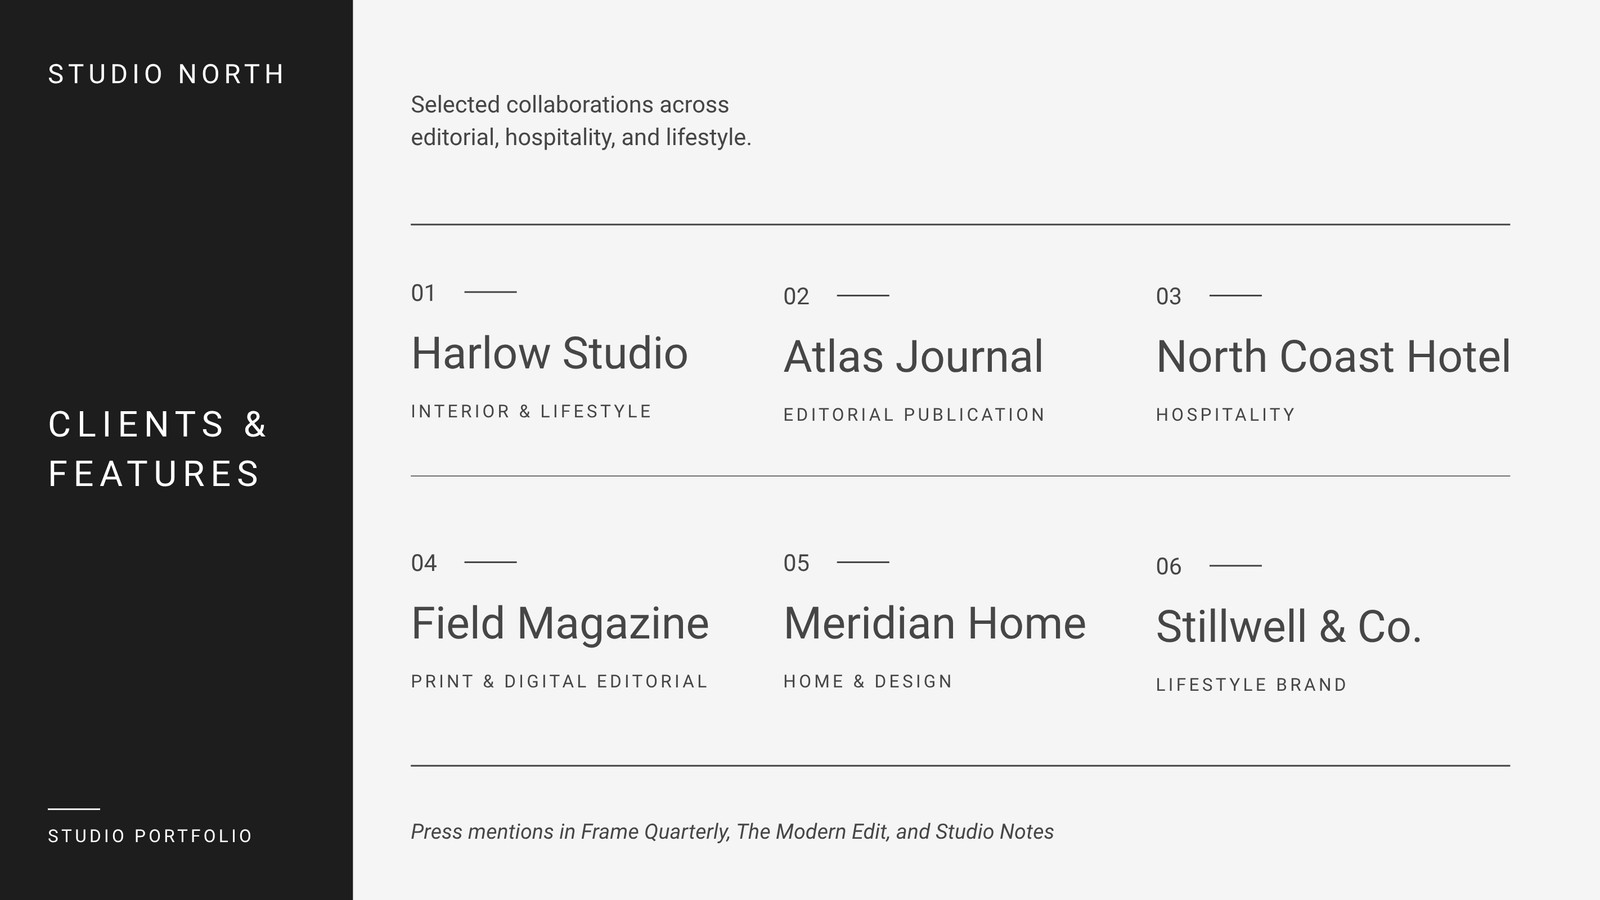Click the INTERIOR & LIFESTYLE category label
Image resolution: width=1600 pixels, height=900 pixels.
point(531,411)
